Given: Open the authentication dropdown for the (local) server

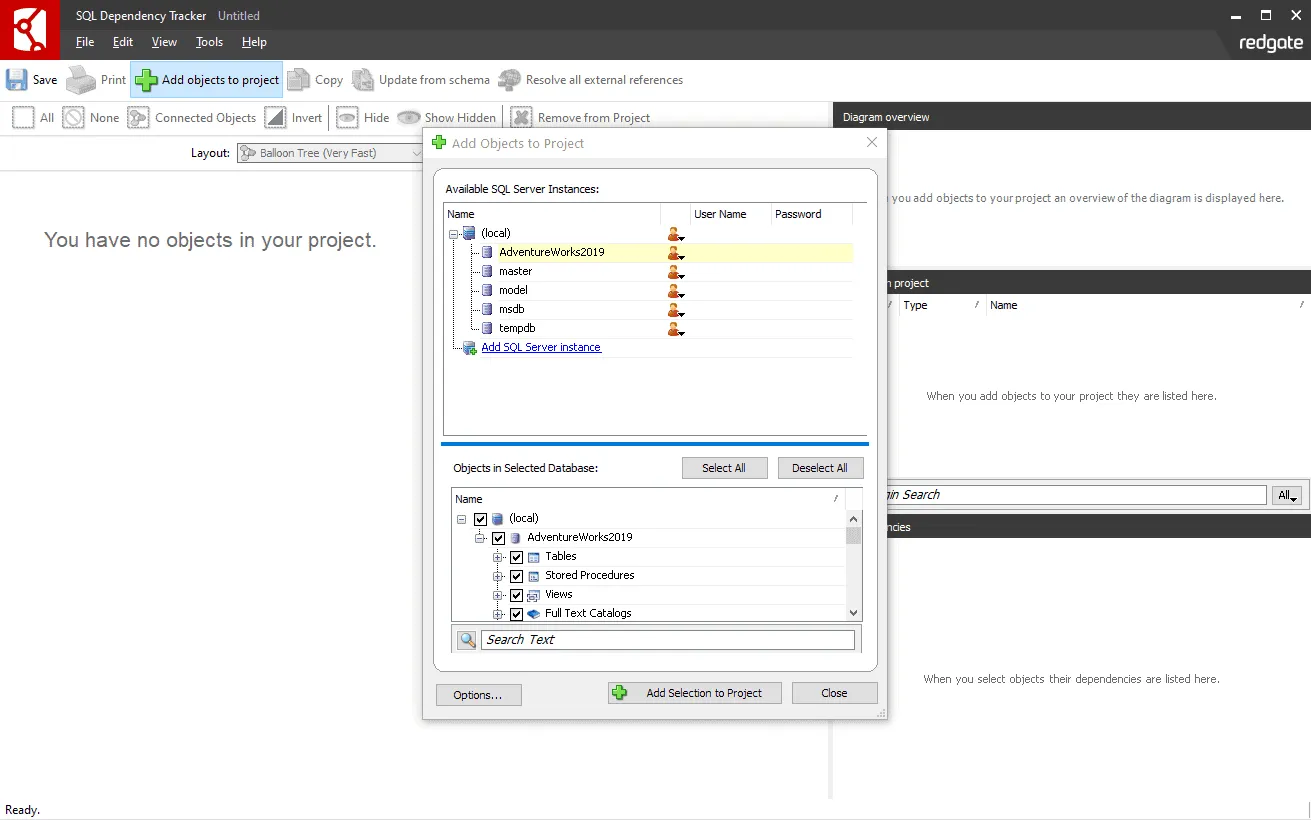Looking at the screenshot, I should tap(675, 234).
